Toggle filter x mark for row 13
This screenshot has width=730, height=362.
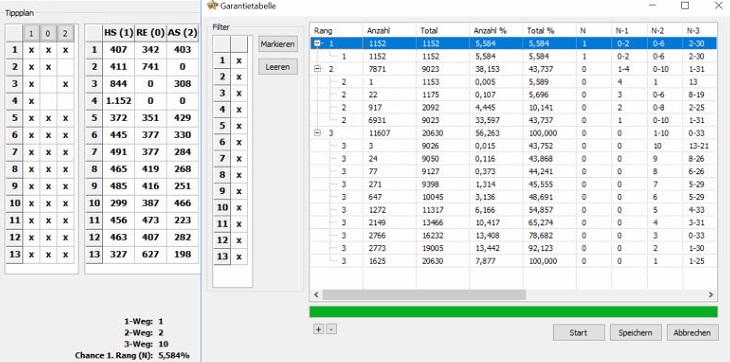point(239,256)
